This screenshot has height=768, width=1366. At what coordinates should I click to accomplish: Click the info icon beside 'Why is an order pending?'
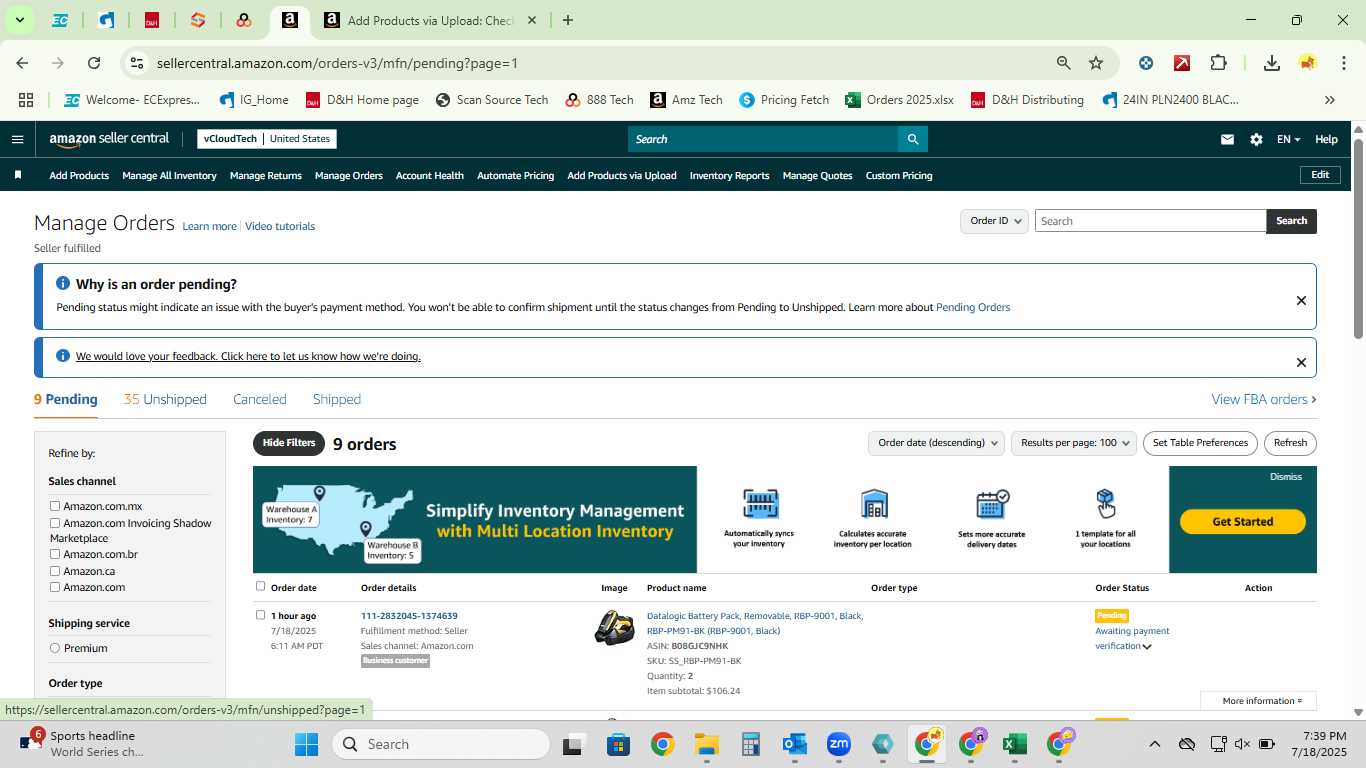[x=63, y=284]
